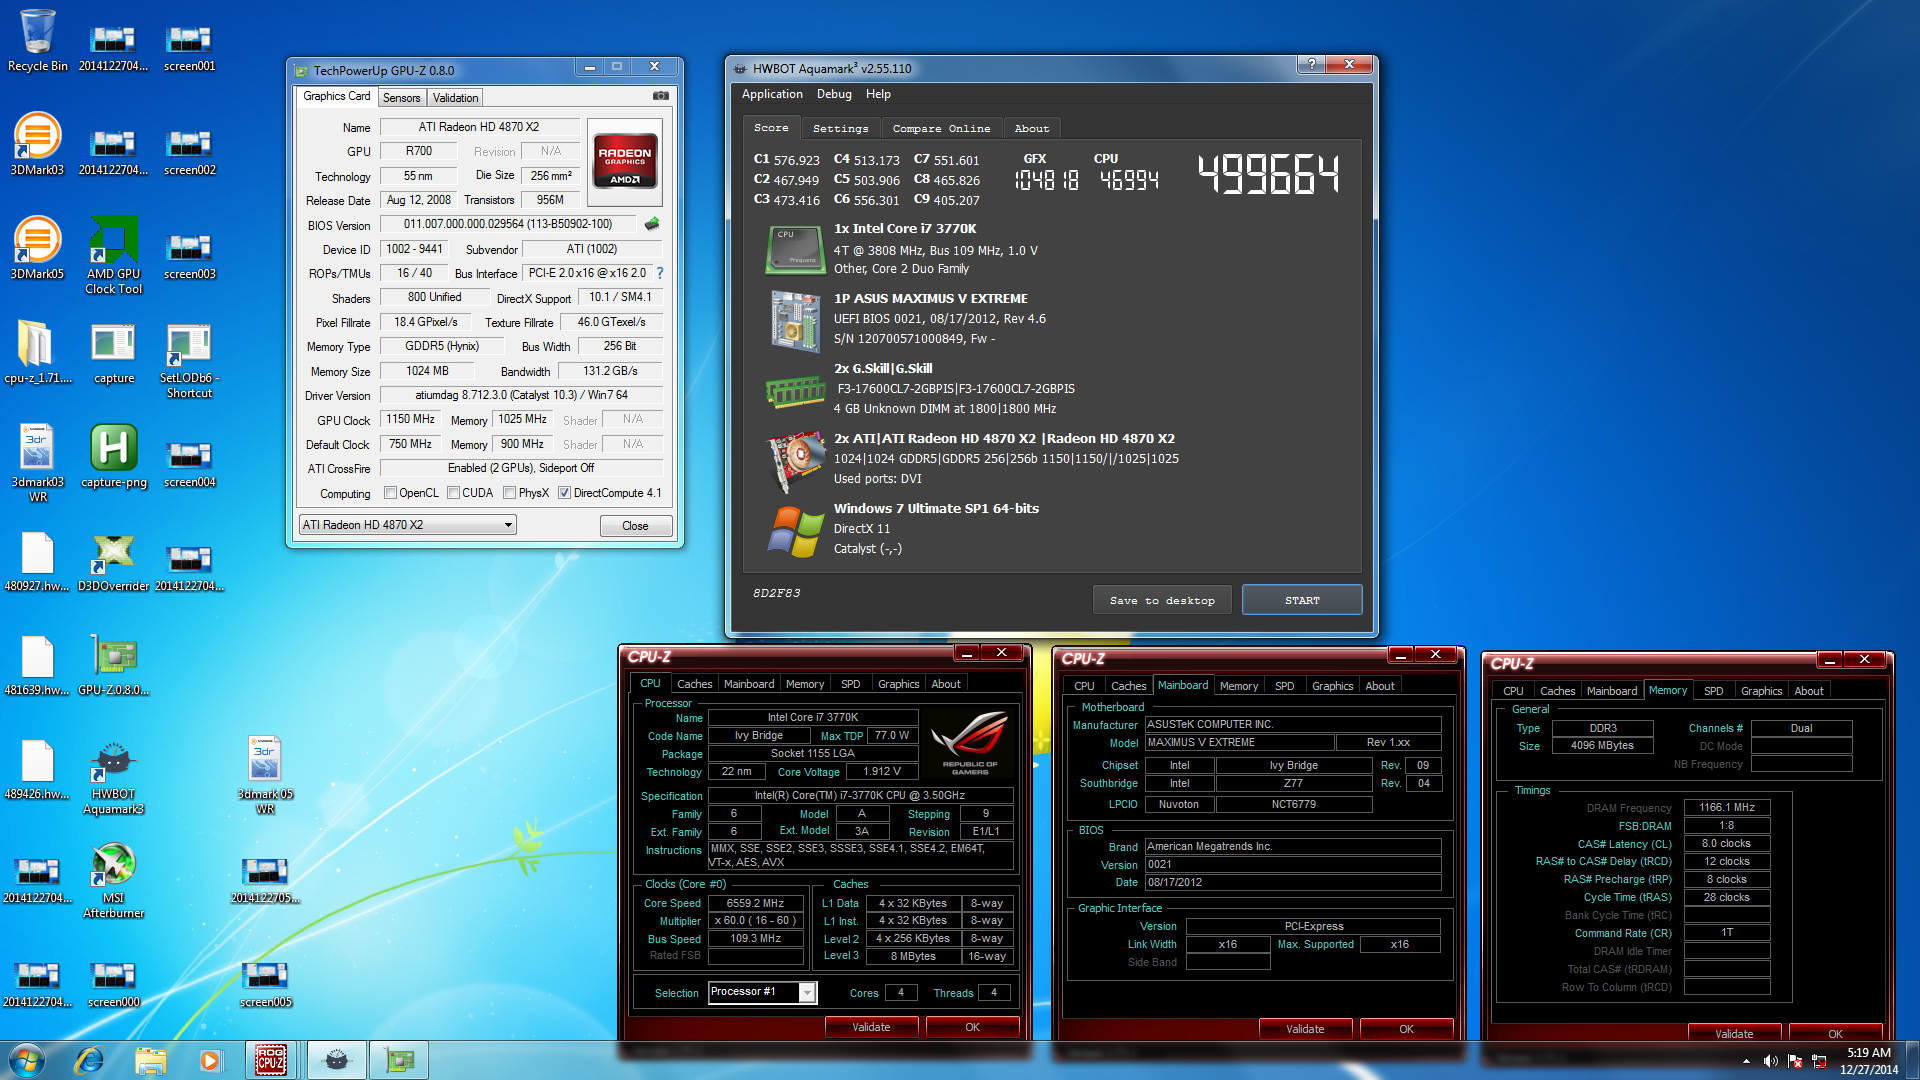Click the volume icon in system tray
The width and height of the screenshot is (1920, 1080).
(x=1770, y=1061)
